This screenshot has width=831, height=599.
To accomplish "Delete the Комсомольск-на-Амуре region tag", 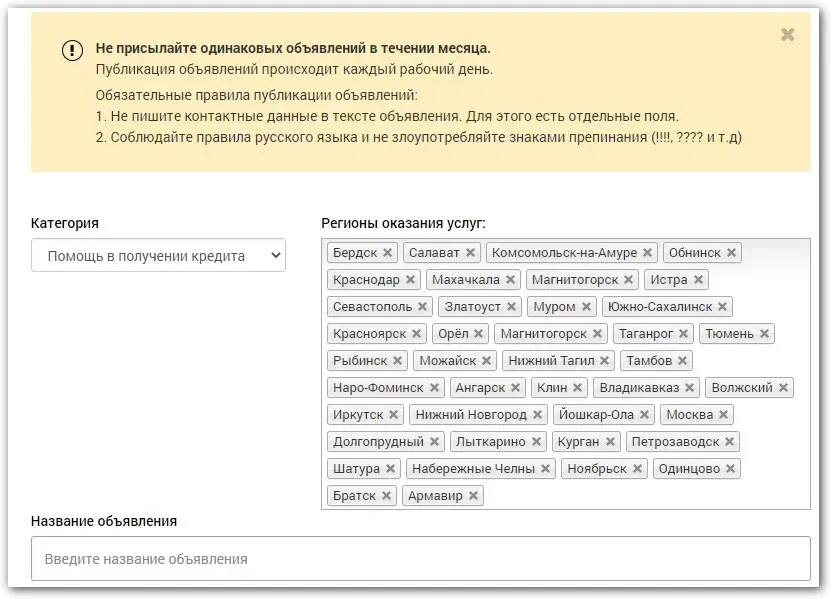I will point(647,253).
